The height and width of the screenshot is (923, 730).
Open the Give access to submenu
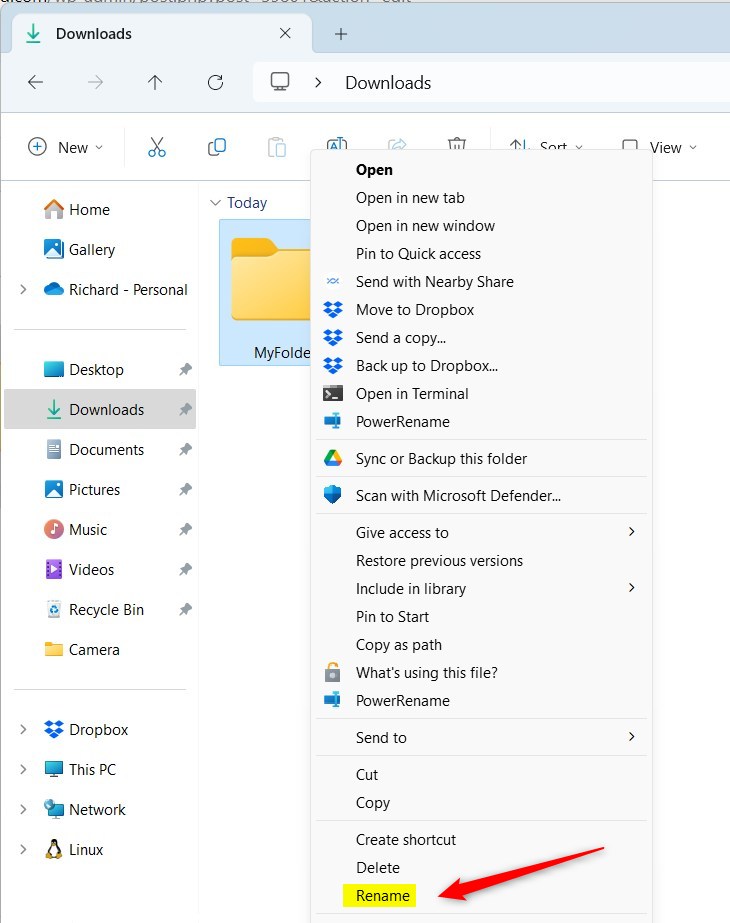pyautogui.click(x=482, y=533)
